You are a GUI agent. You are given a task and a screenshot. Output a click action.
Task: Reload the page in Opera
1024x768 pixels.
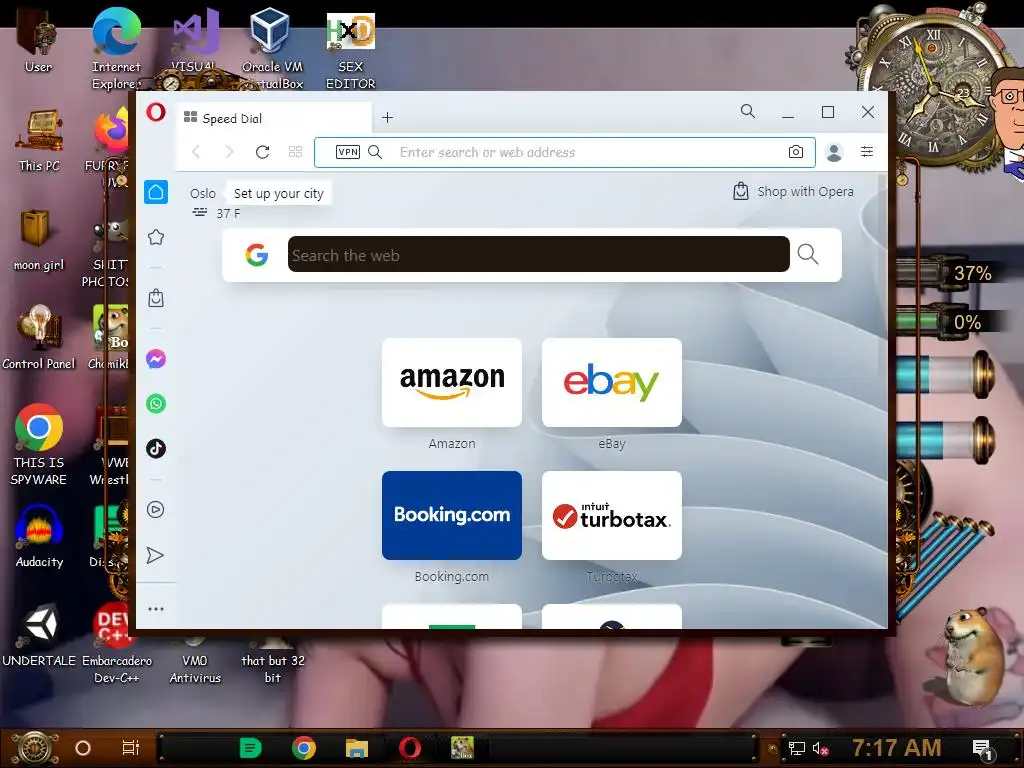point(263,152)
